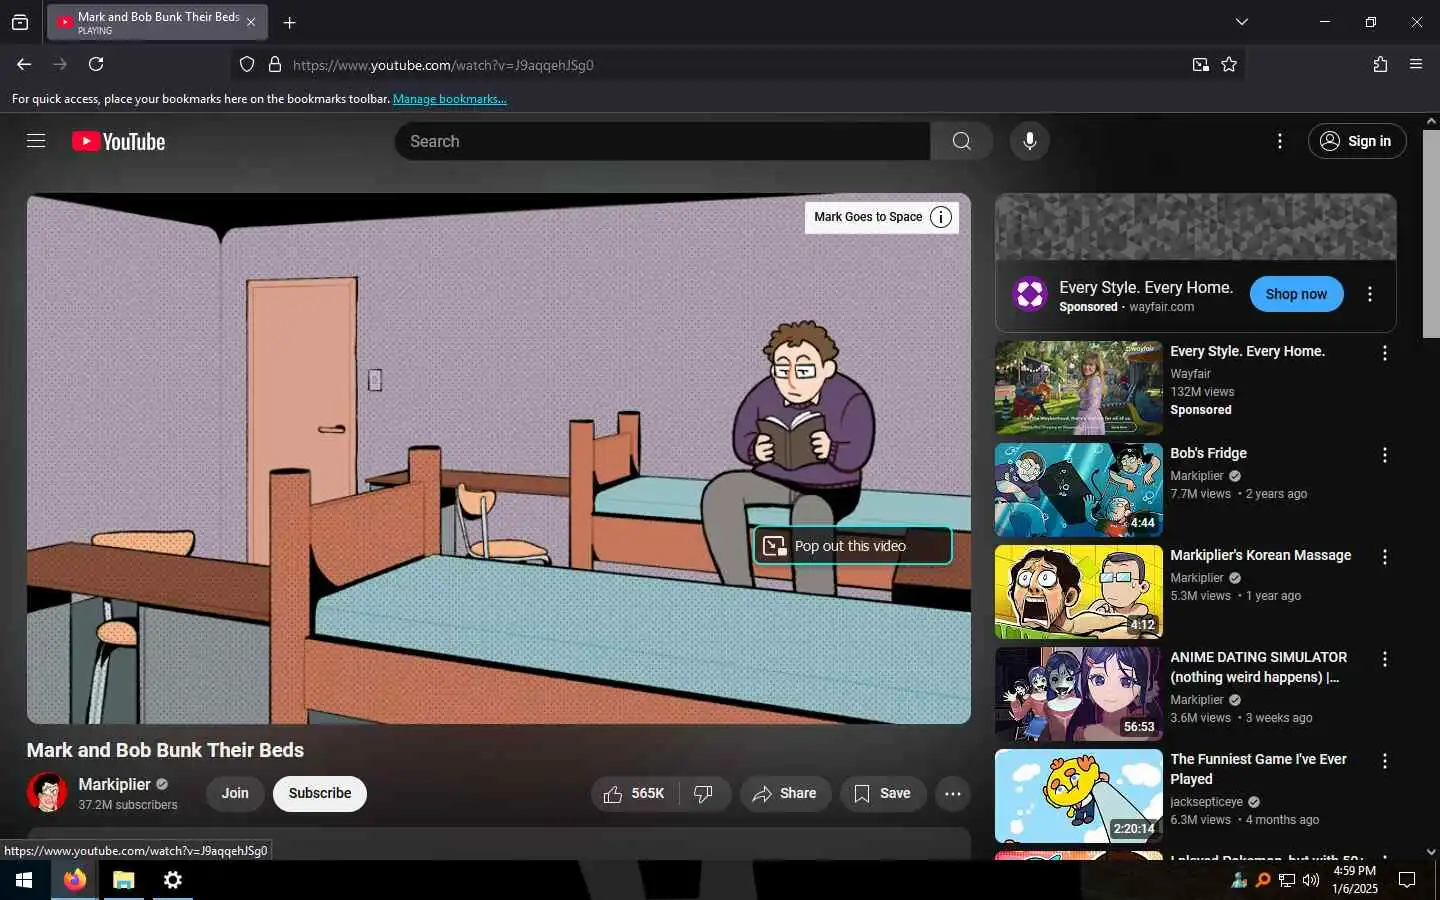Like the video with 565K thumbs up
The height and width of the screenshot is (900, 1440).
point(635,794)
